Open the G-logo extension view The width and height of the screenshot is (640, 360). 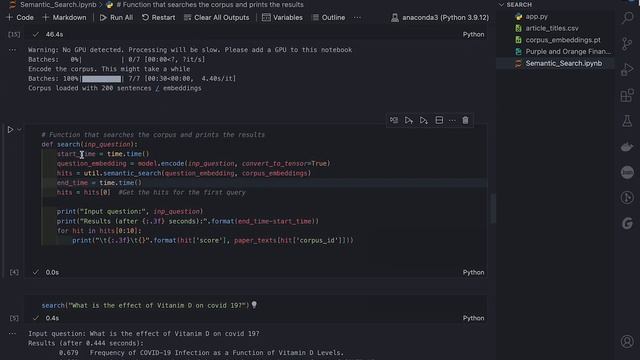627,223
